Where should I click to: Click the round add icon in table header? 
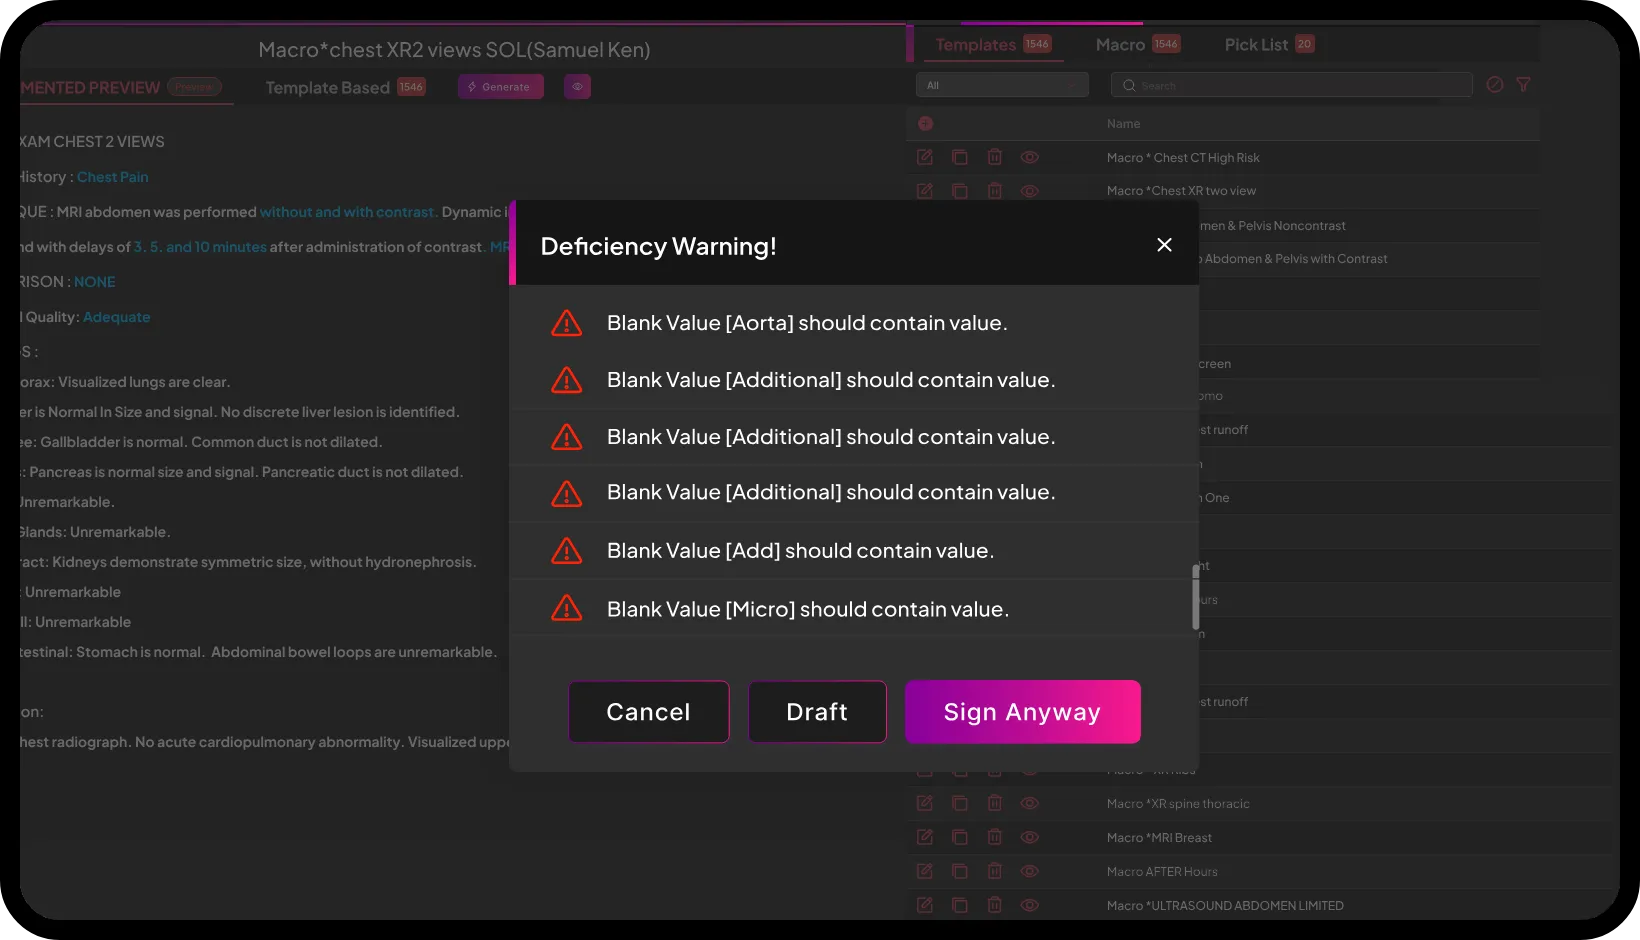[x=926, y=123]
